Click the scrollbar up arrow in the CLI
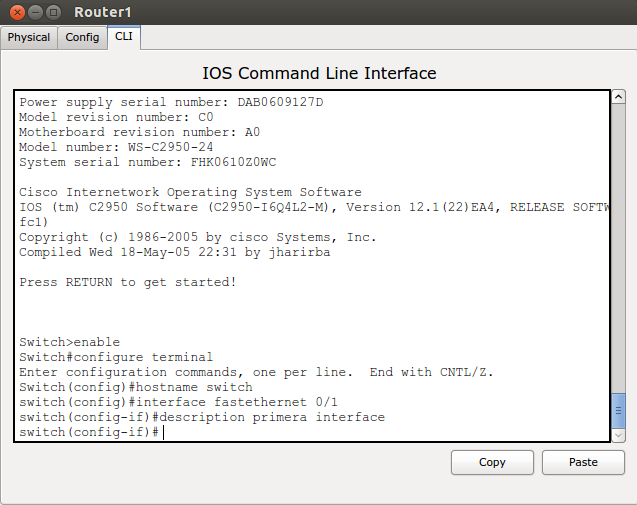The image size is (637, 505). tap(619, 97)
